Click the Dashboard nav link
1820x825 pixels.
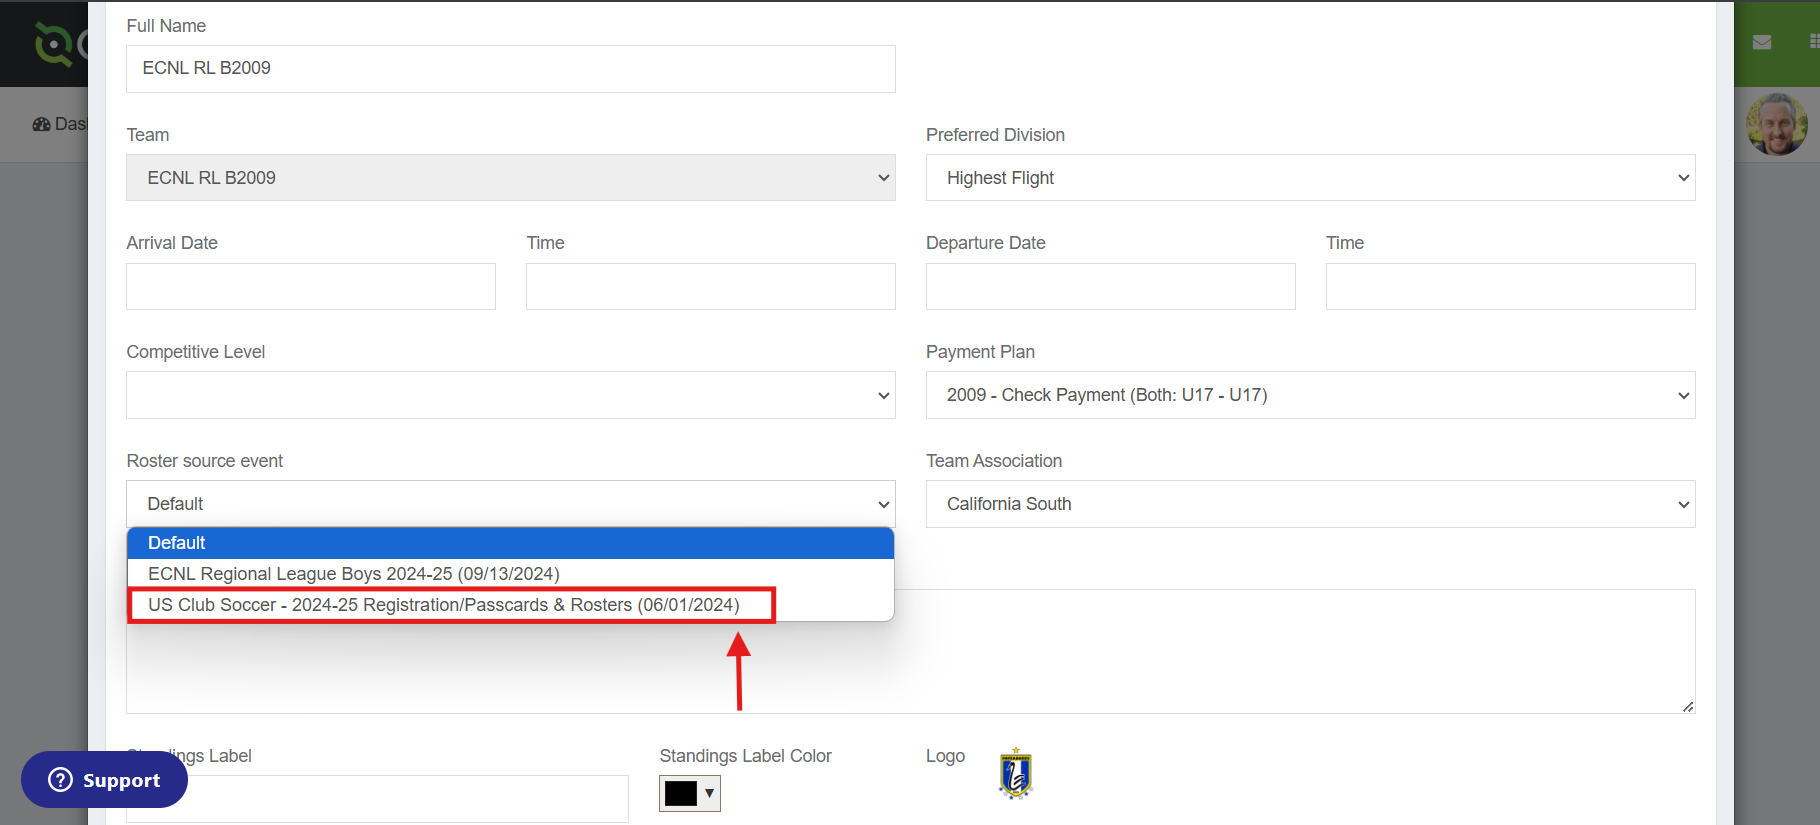point(60,124)
